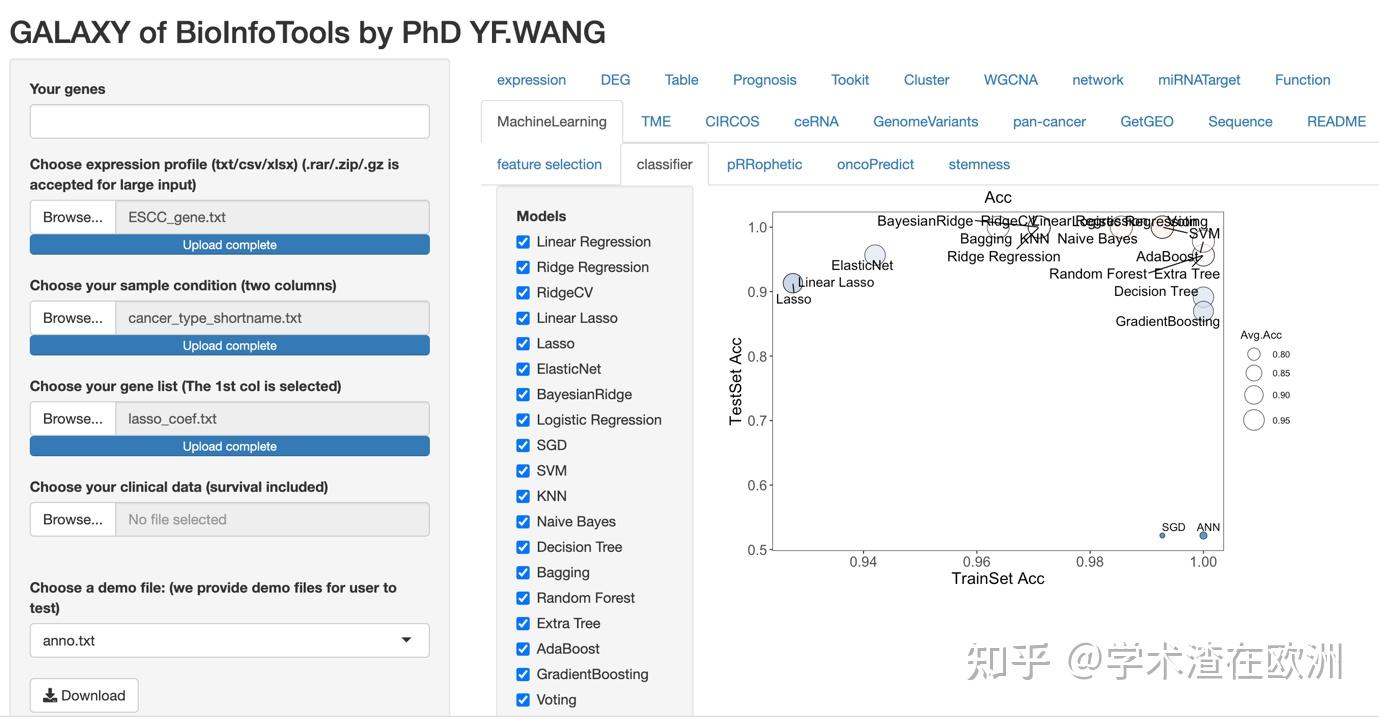The height and width of the screenshot is (717, 1379).
Task: Click the SGD data point in plot
Action: [x=1162, y=535]
